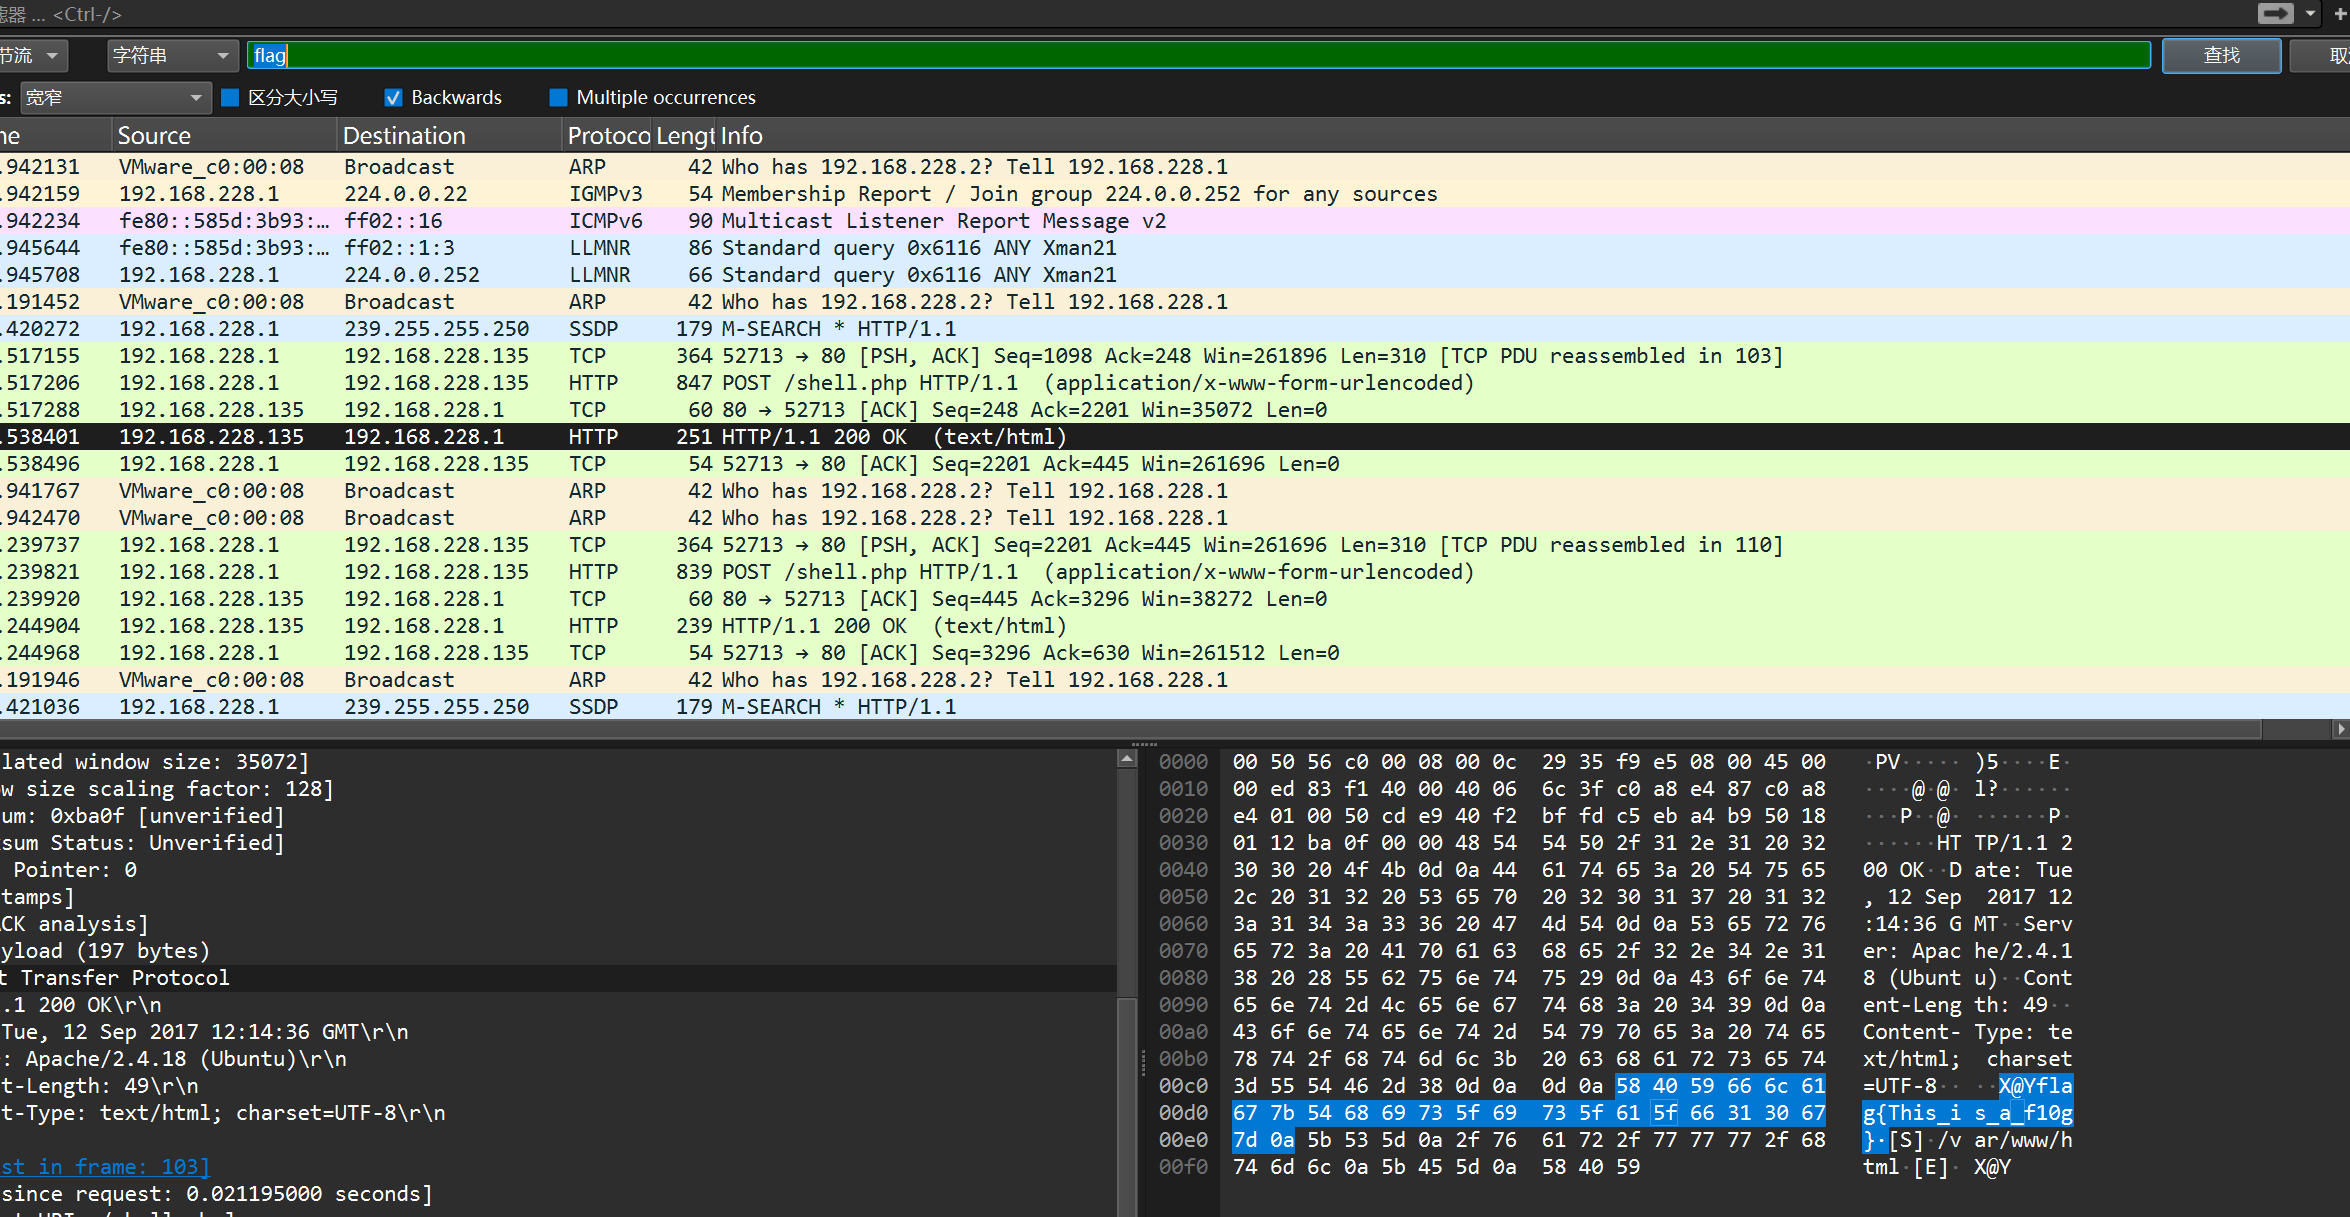The height and width of the screenshot is (1217, 2350).
Task: Enable the Multiple occurrences checkbox
Action: coord(558,97)
